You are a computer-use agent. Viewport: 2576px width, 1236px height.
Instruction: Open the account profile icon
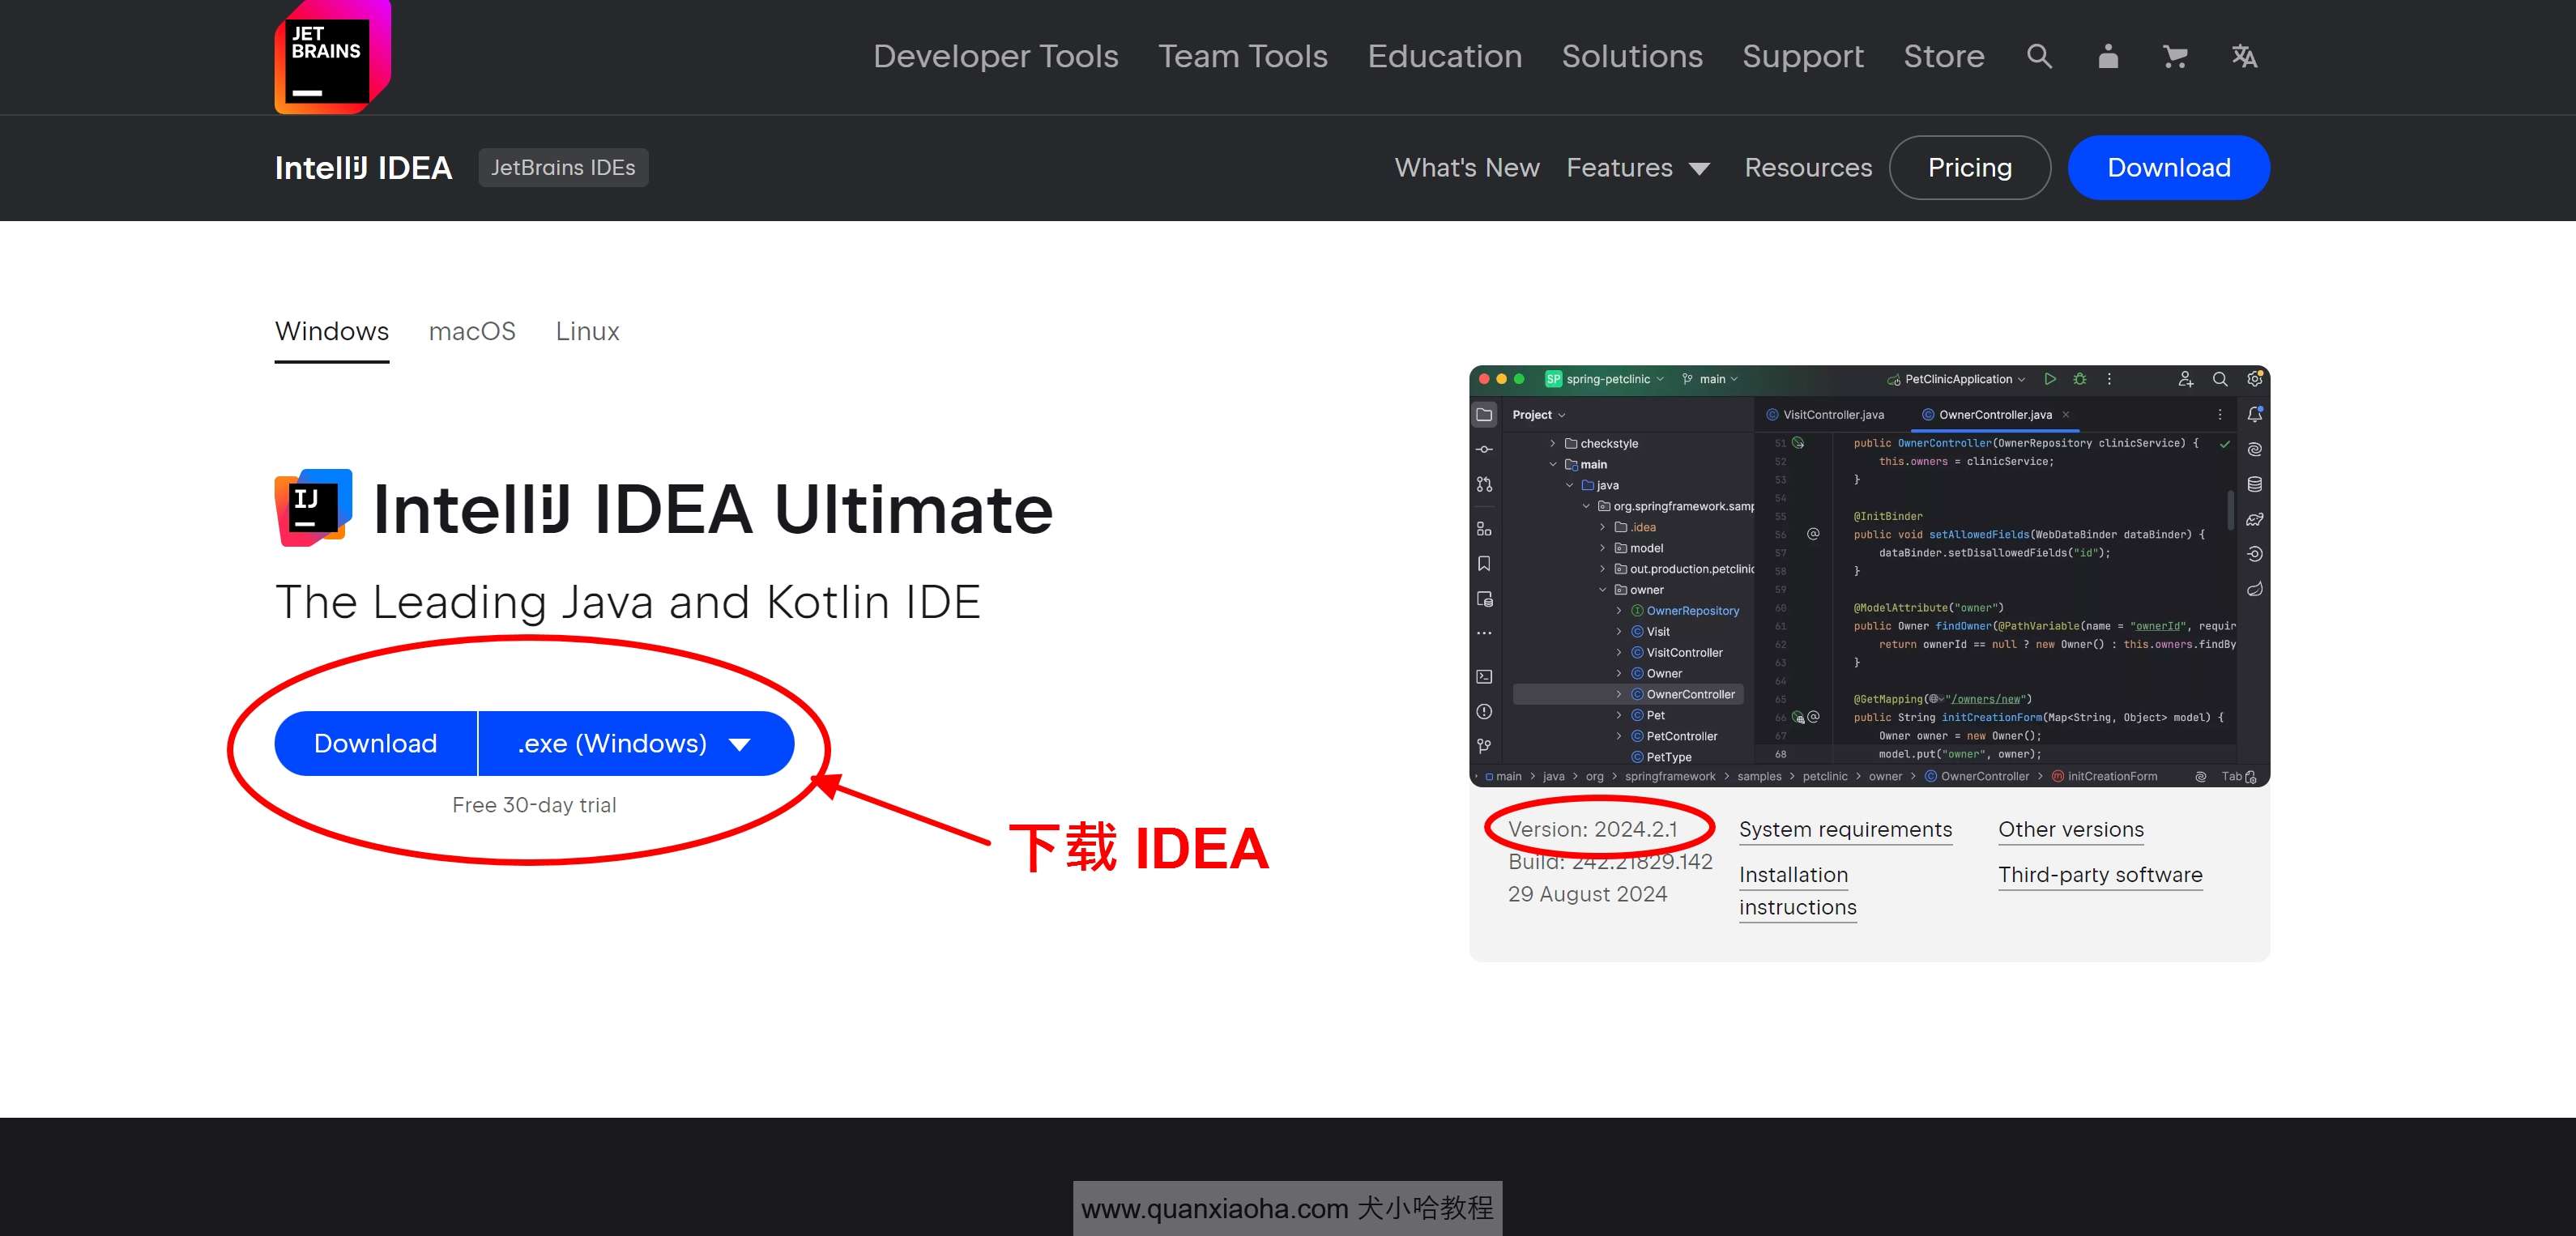(x=2108, y=56)
